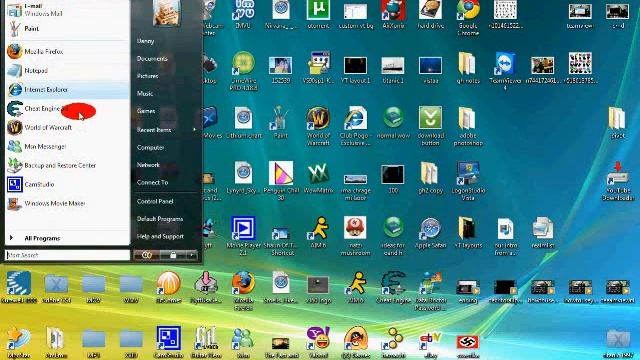Viewport: 640px width, 360px height.
Task: Click the adobe photoshop folder icon
Action: pyautogui.click(x=468, y=126)
